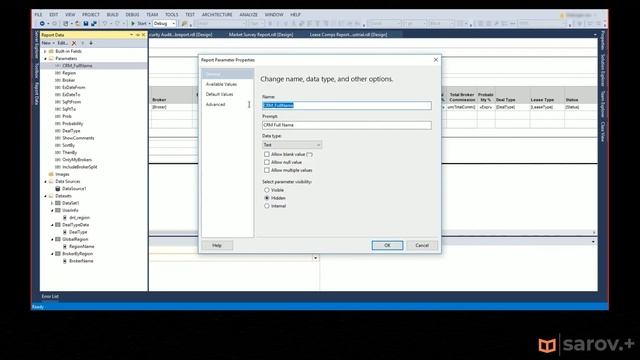Image resolution: width=640 pixels, height=360 pixels.
Task: Open the Debug configuration dropdown
Action: (x=164, y=24)
